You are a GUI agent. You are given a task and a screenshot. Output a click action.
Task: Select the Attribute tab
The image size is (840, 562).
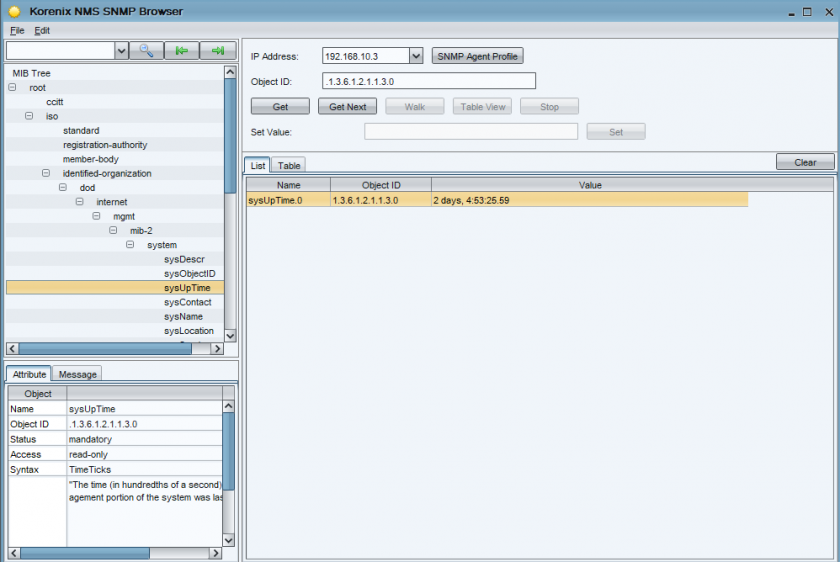coord(29,374)
